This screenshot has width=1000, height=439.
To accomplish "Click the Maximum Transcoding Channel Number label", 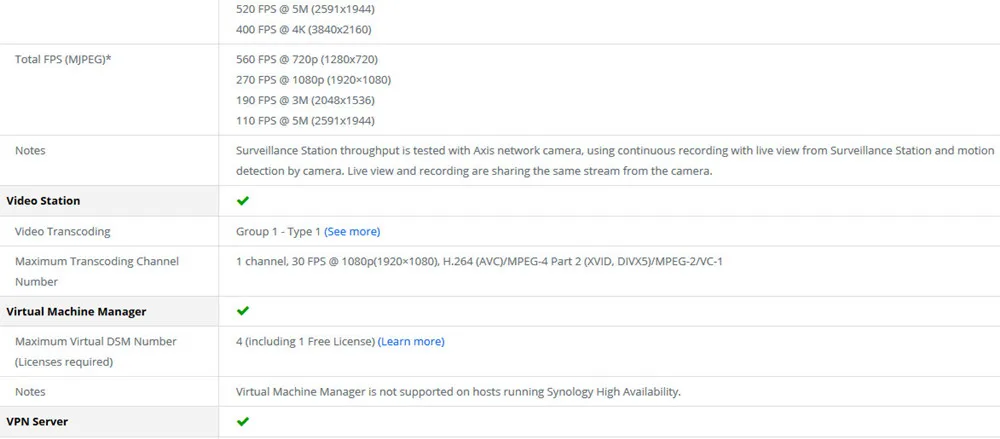I will tap(97, 271).
